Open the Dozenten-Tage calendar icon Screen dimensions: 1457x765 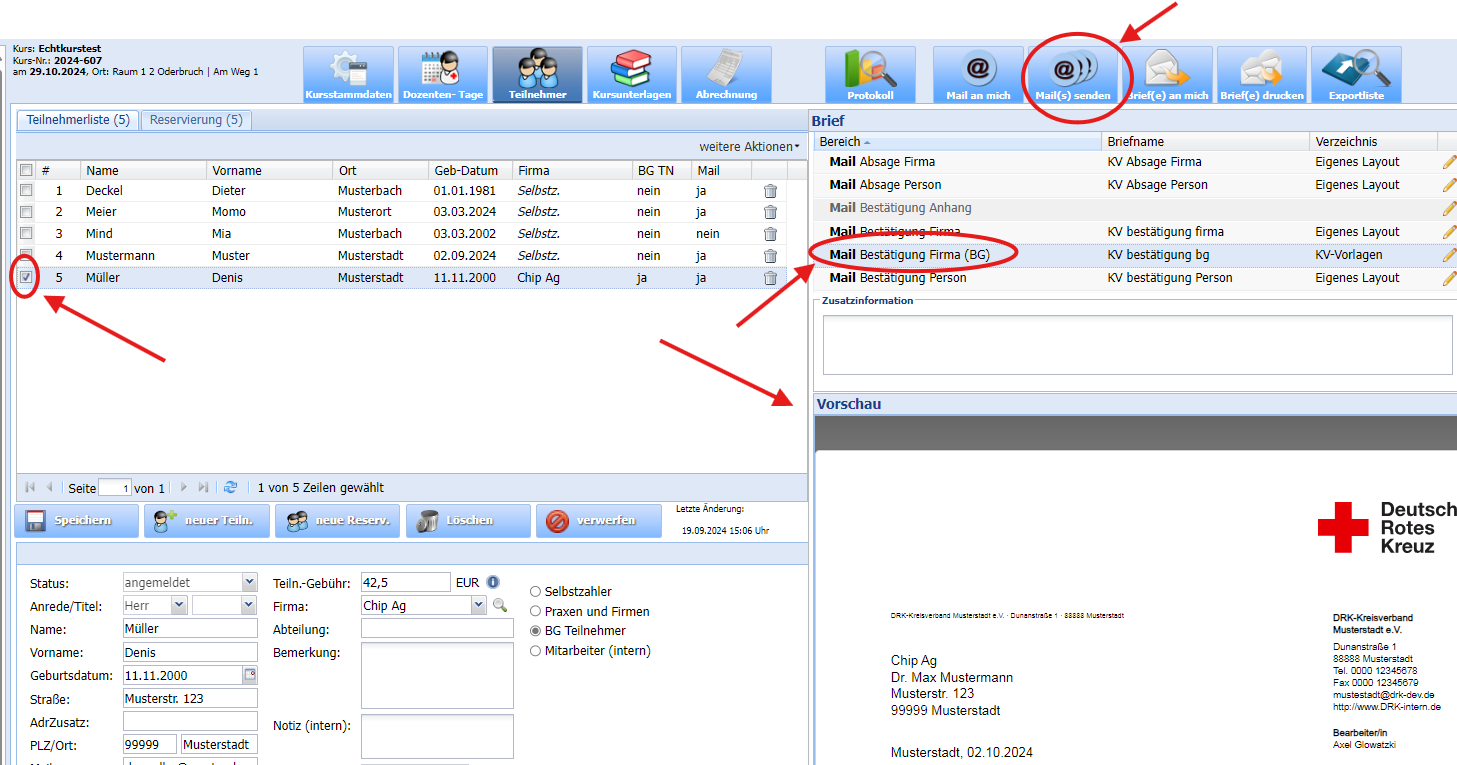click(x=442, y=74)
